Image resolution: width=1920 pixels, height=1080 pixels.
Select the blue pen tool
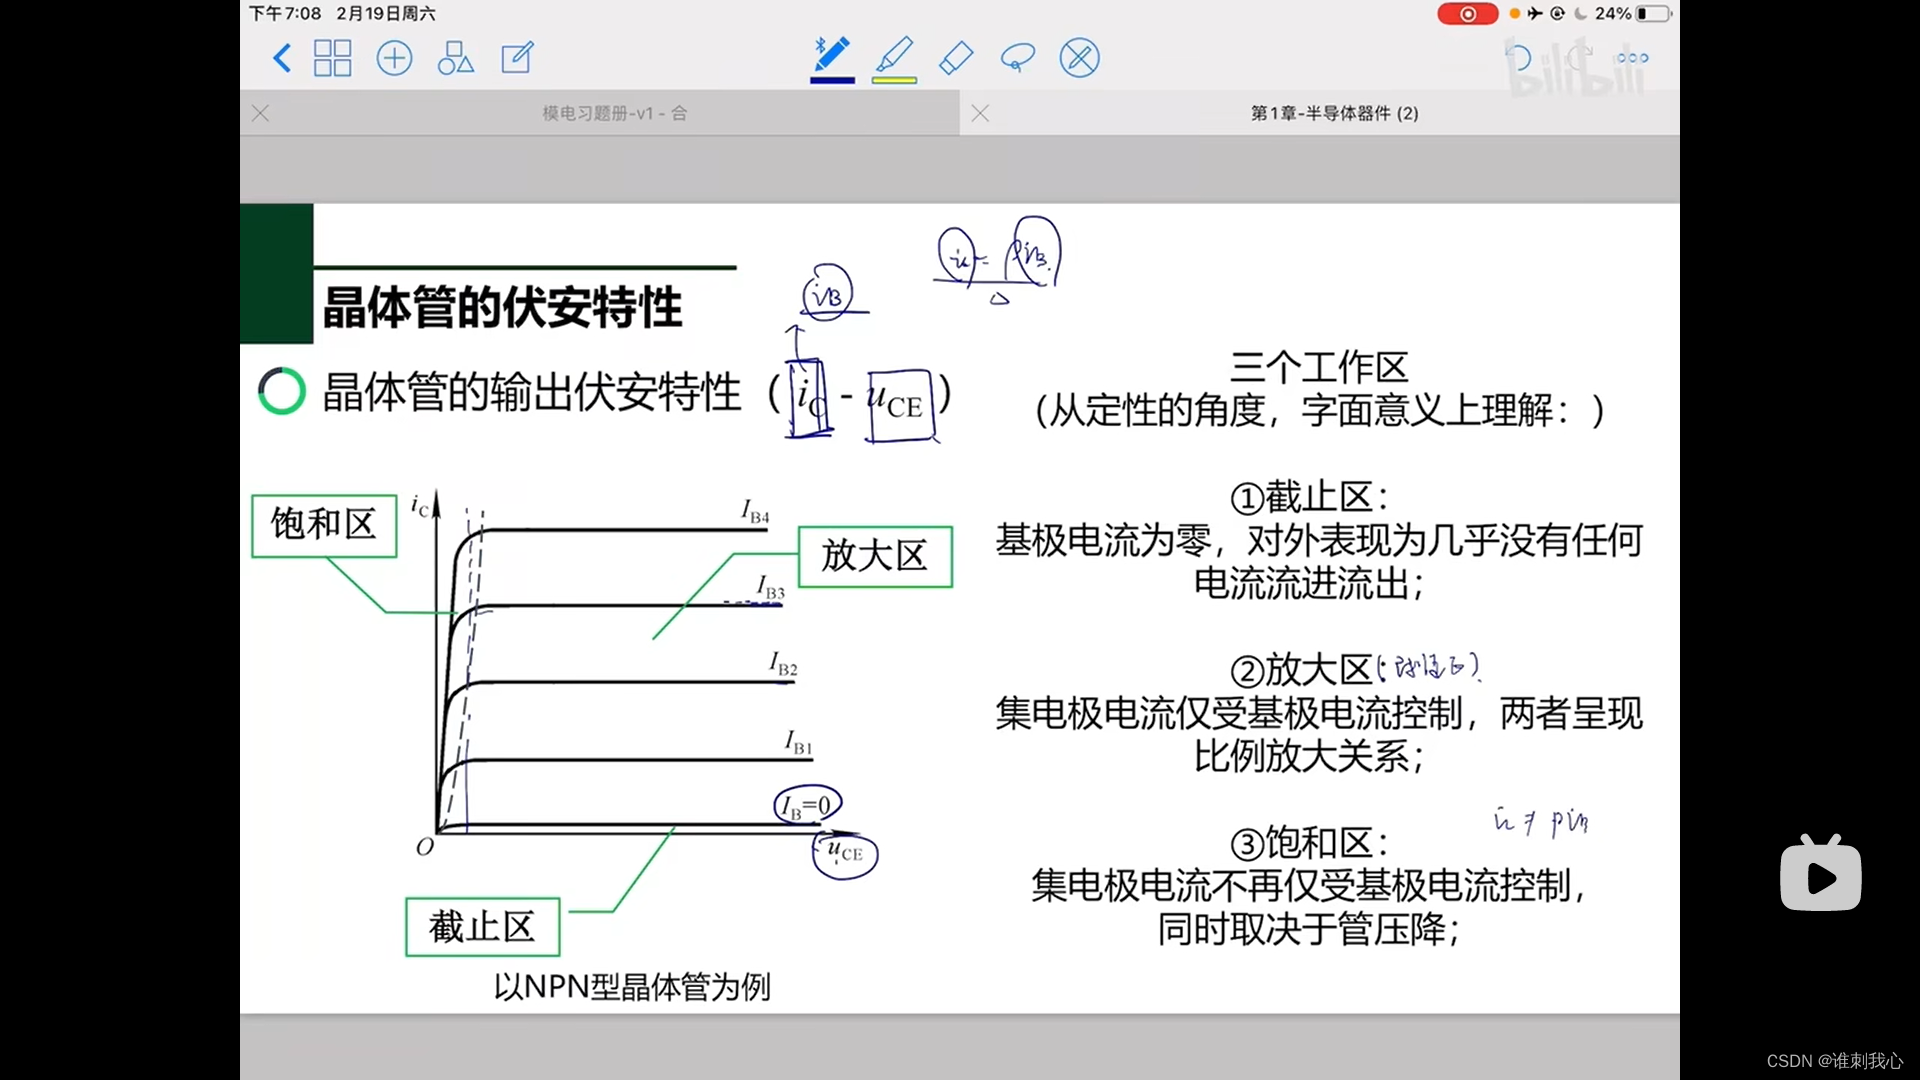coord(831,55)
